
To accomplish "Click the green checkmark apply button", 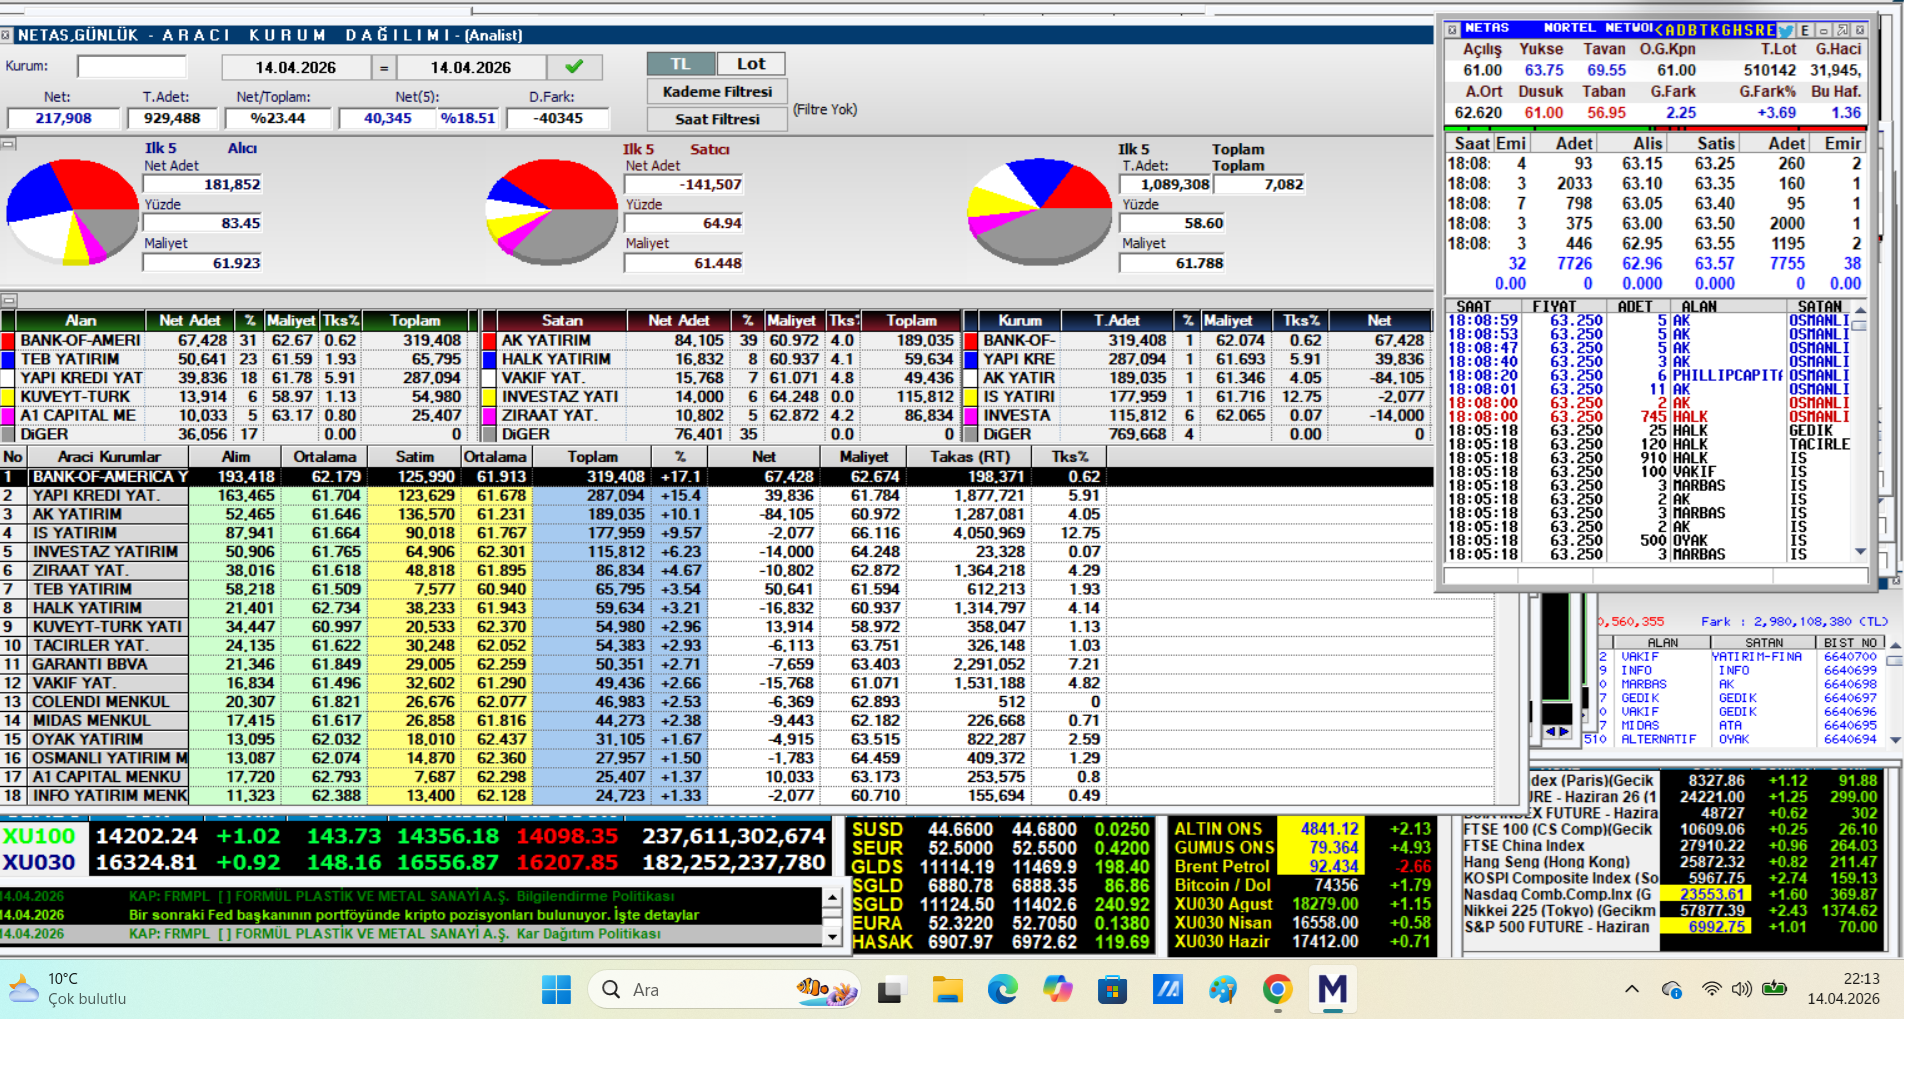I will [574, 67].
